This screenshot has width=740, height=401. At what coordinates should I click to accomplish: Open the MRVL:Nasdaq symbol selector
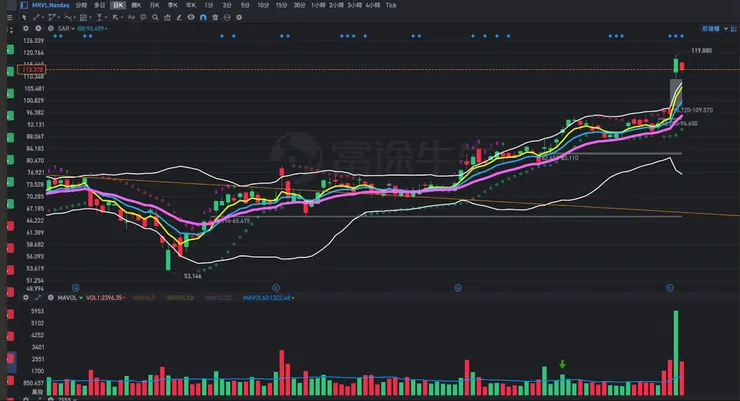point(50,5)
